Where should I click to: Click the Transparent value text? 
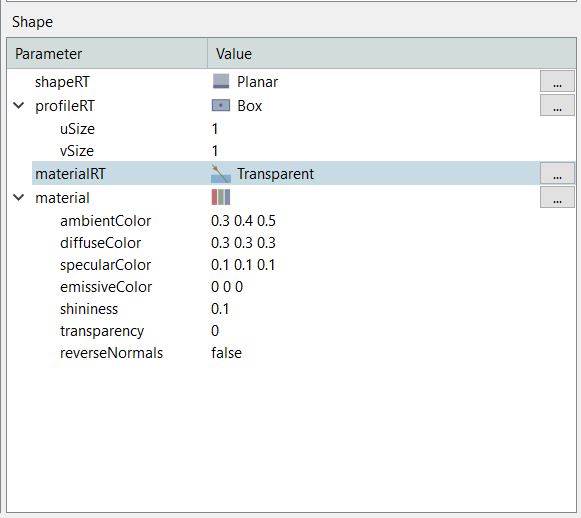pyautogui.click(x=276, y=174)
